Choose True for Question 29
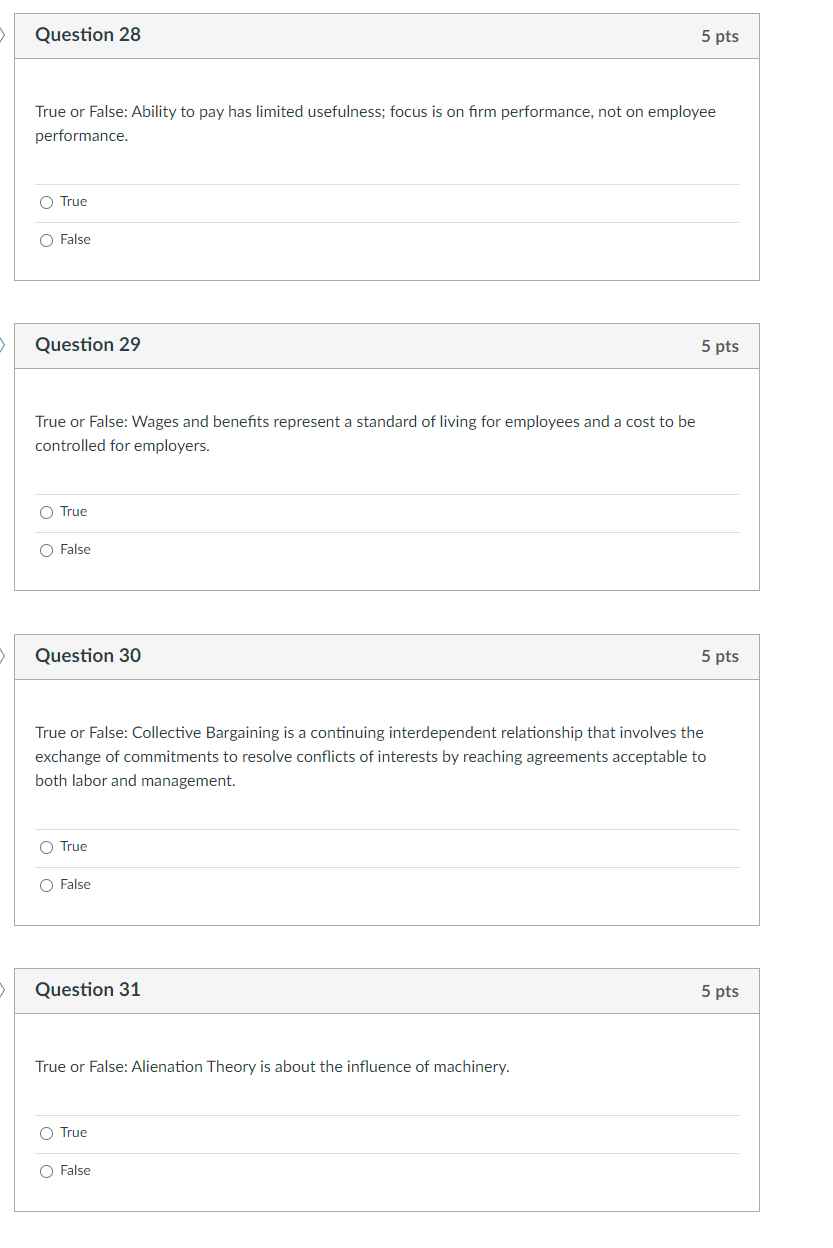The width and height of the screenshot is (833, 1248). click(x=46, y=512)
